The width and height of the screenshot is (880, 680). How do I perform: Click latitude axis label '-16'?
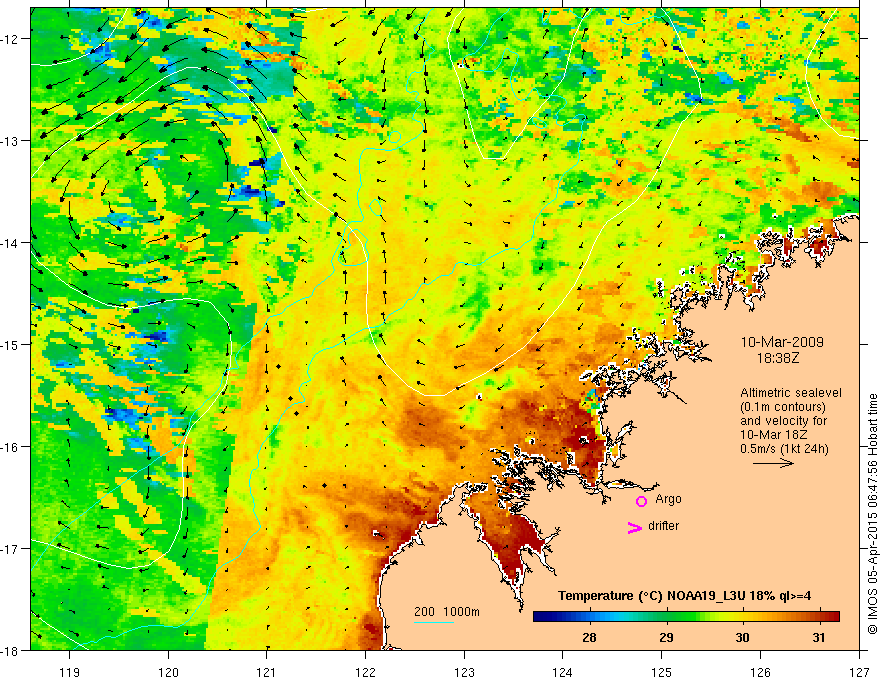pos(9,447)
